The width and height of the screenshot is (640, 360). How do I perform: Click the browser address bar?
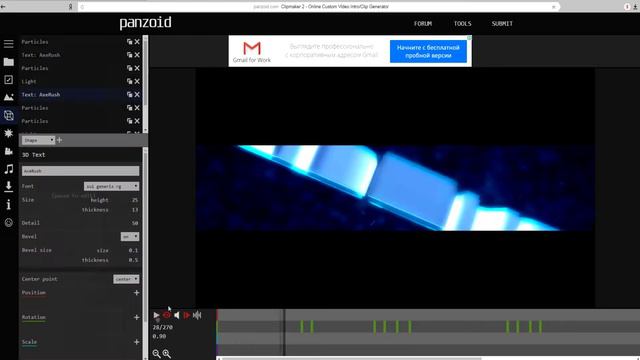click(318, 7)
